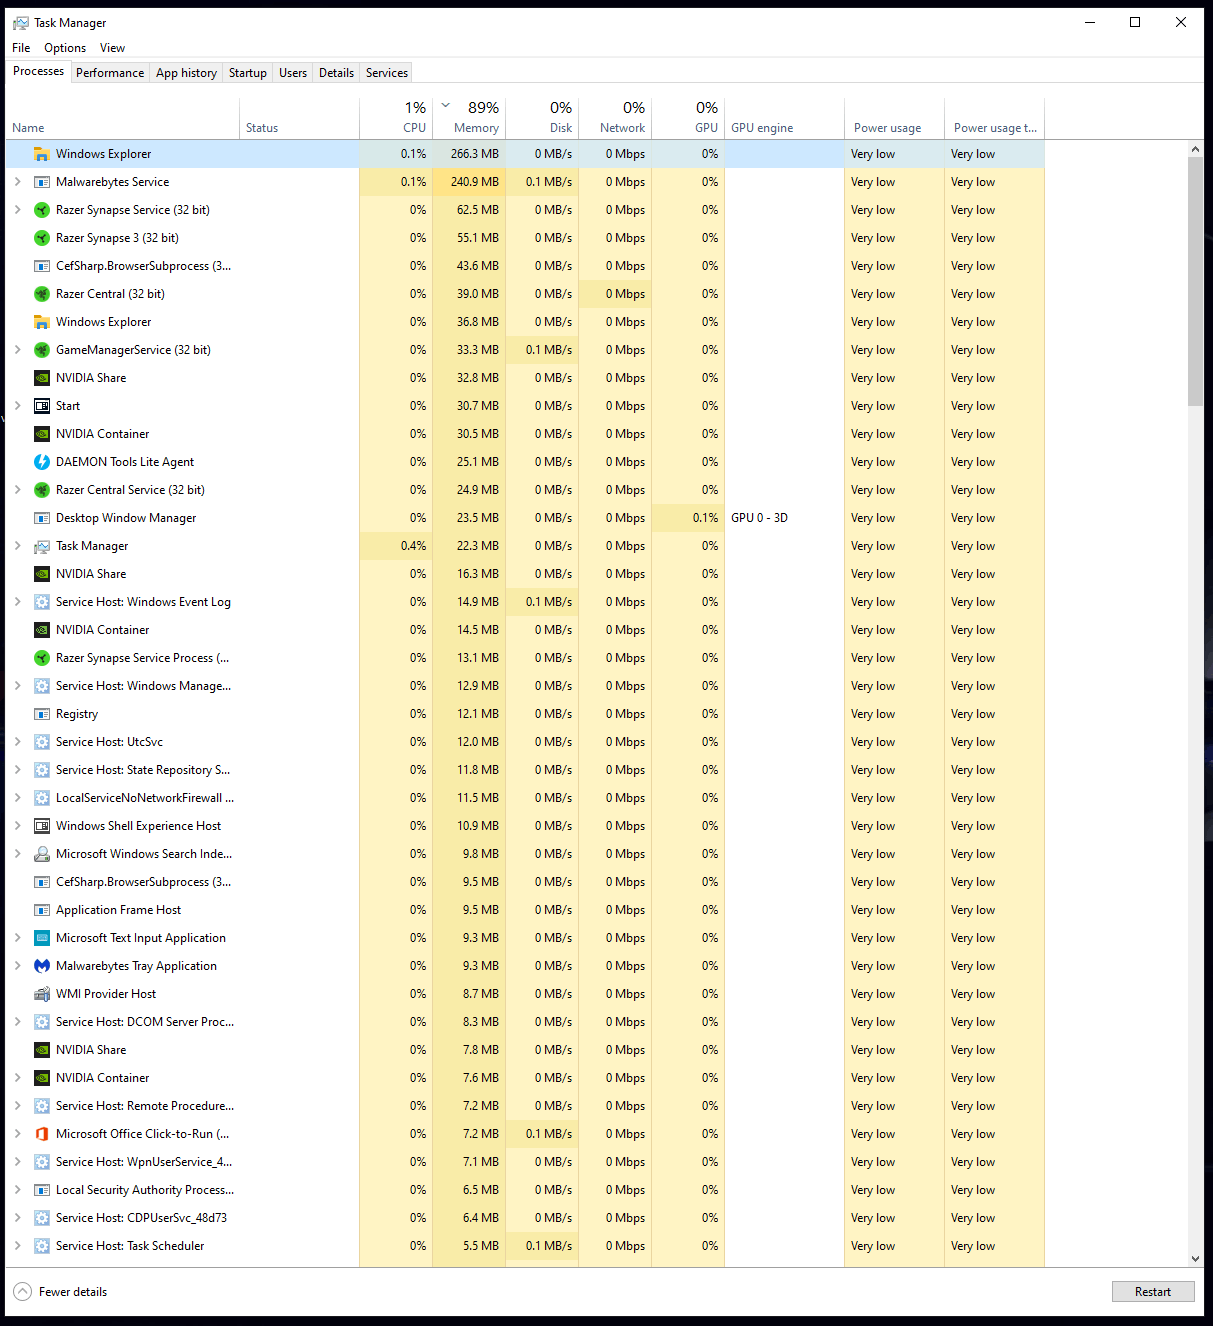The image size is (1213, 1326).
Task: Click the Microsoft Text Input Application icon
Action: pyautogui.click(x=42, y=938)
